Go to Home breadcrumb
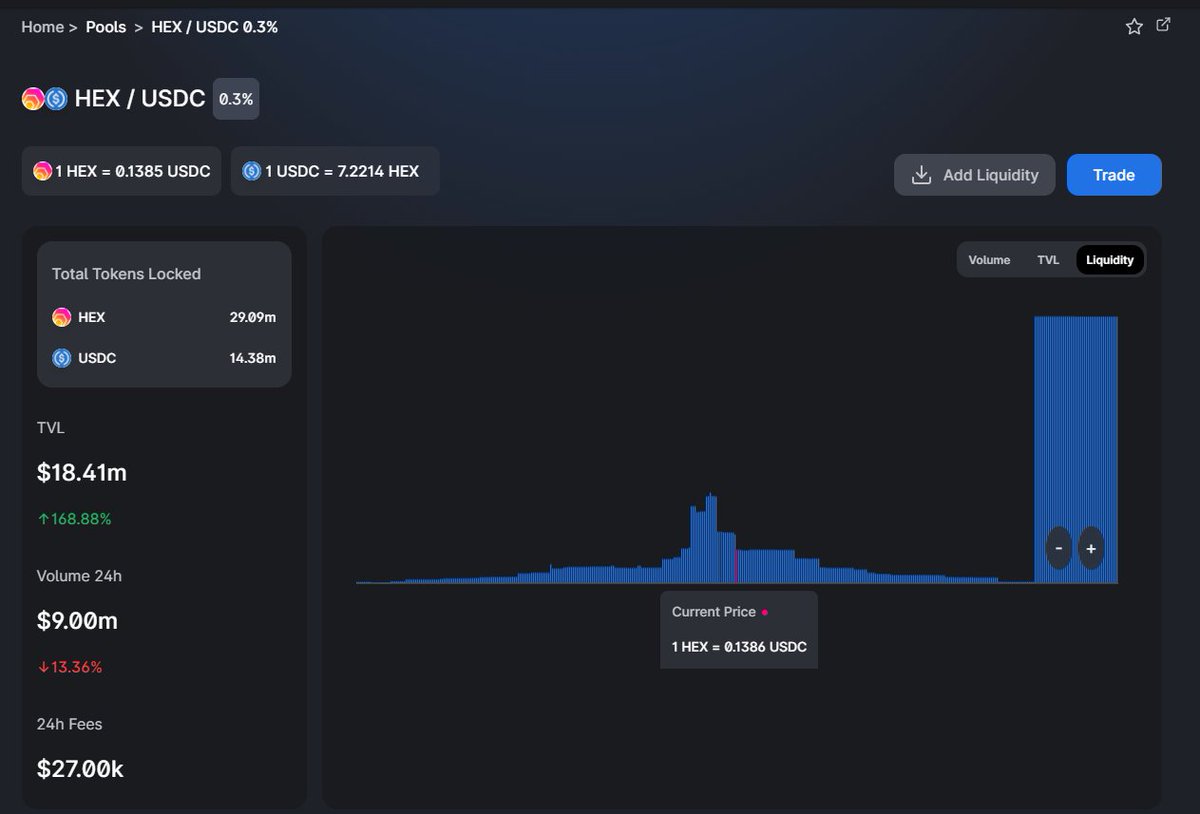The image size is (1200, 814). coord(42,27)
